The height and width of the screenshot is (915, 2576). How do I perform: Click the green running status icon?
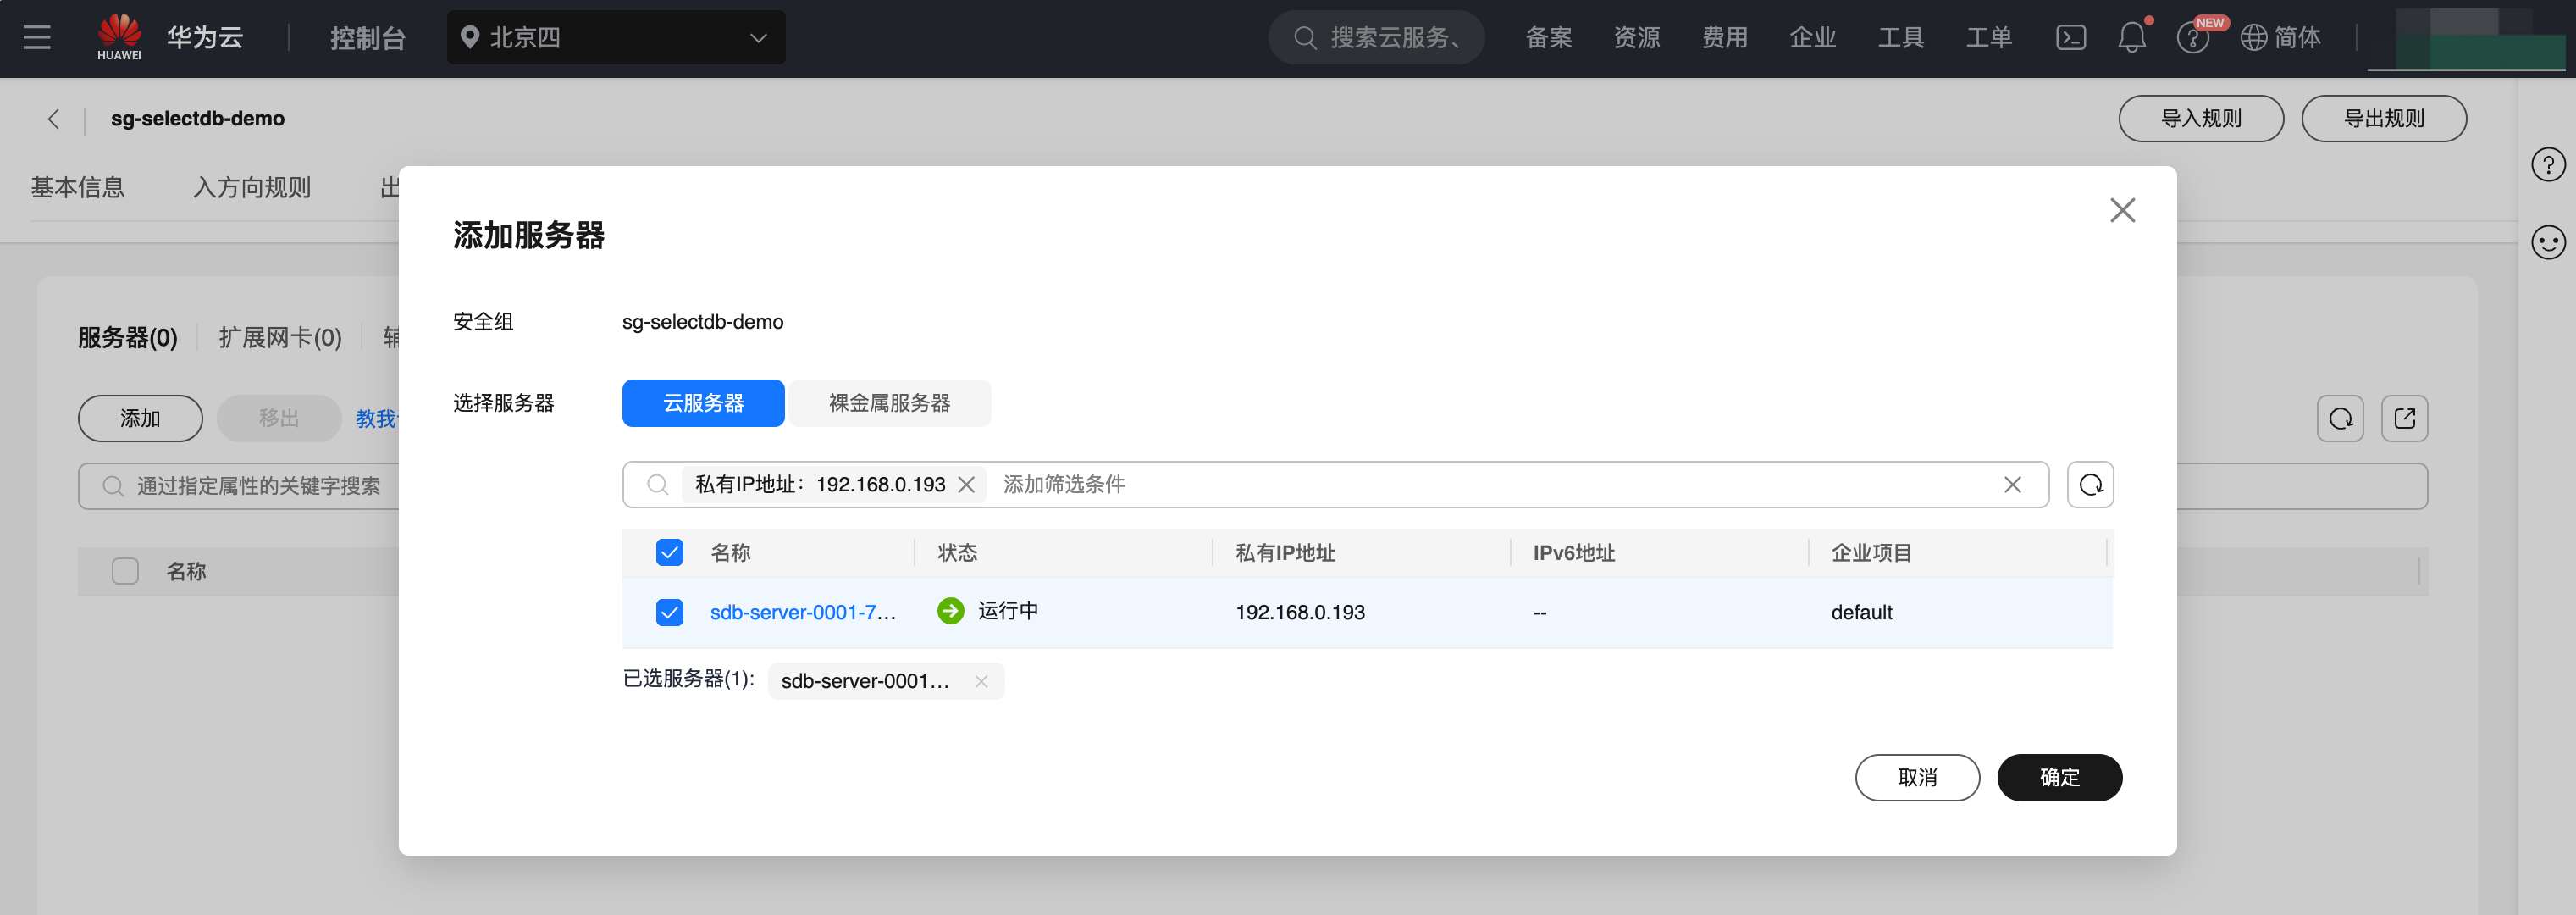click(950, 611)
